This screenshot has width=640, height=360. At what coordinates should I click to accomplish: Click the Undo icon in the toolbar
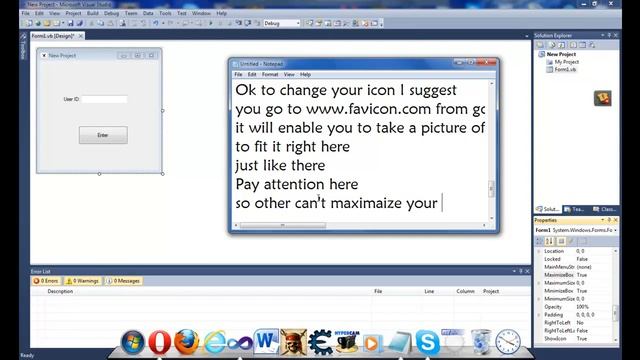tap(156, 23)
